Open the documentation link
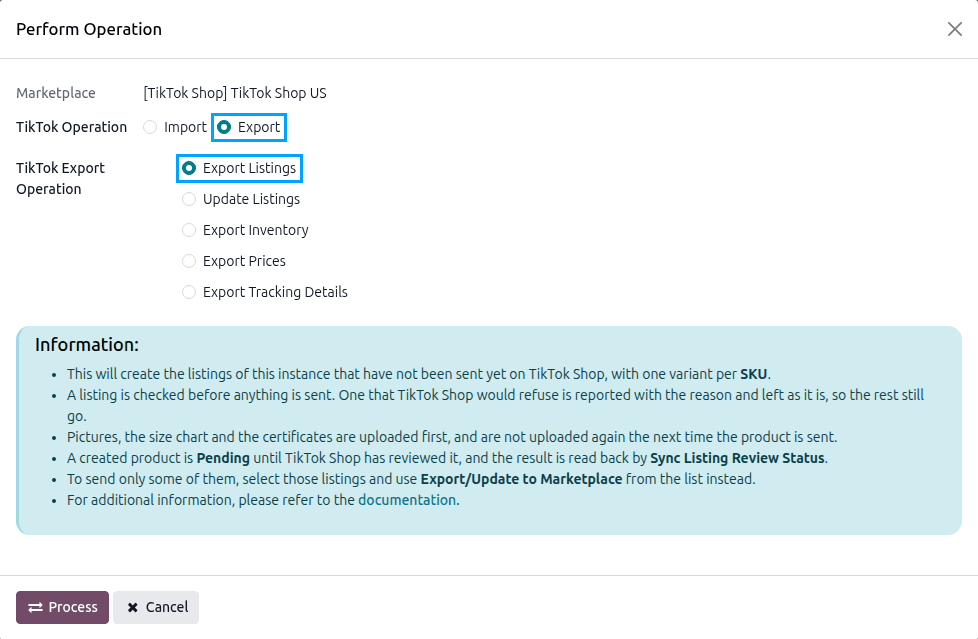The height and width of the screenshot is (639, 978). tap(407, 500)
